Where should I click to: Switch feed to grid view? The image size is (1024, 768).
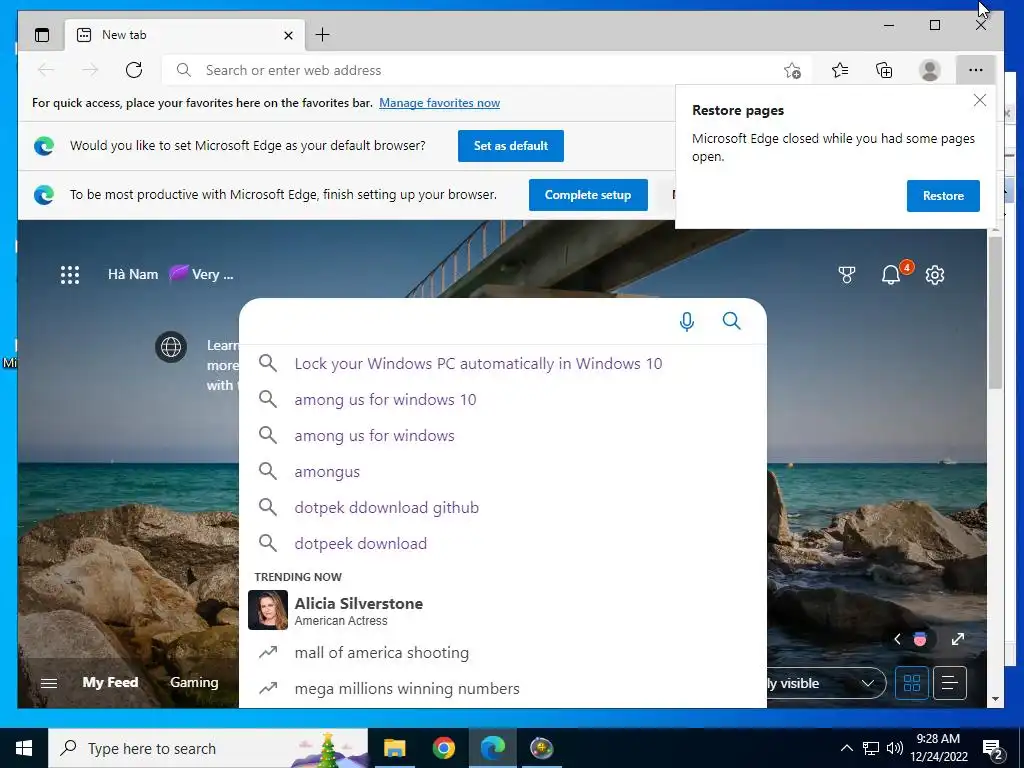pyautogui.click(x=912, y=683)
